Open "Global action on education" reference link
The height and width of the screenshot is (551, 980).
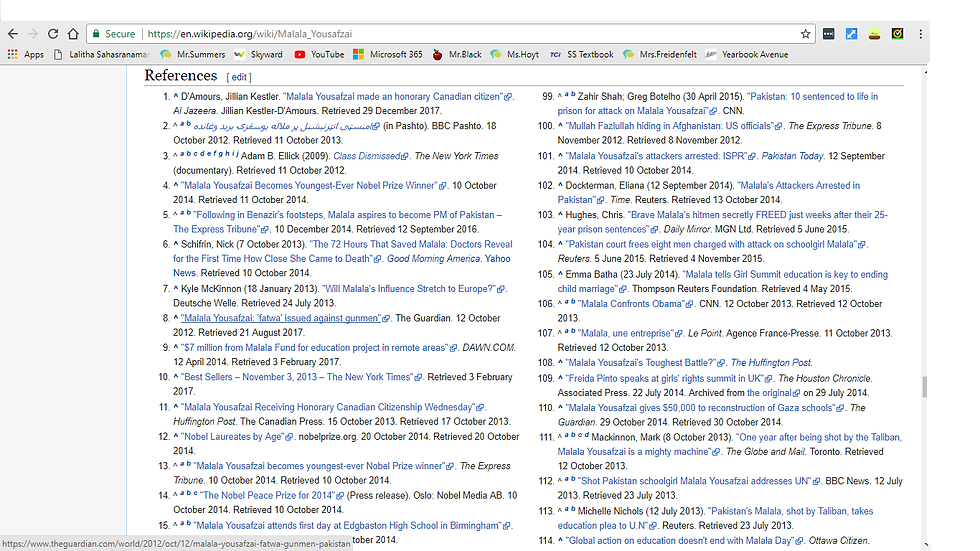click(x=684, y=540)
